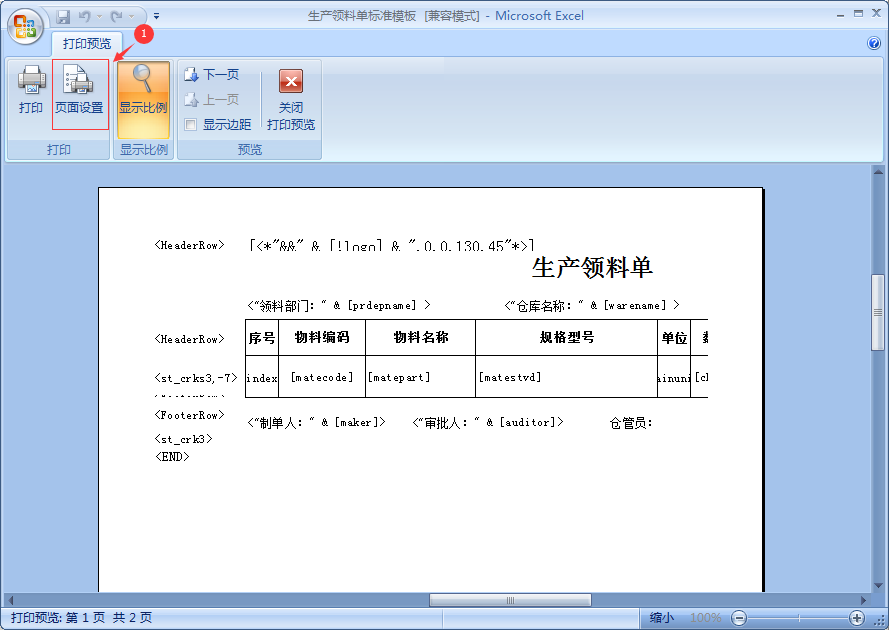Click vertical scrollbar up arrow
This screenshot has height=630, width=889.
878,171
